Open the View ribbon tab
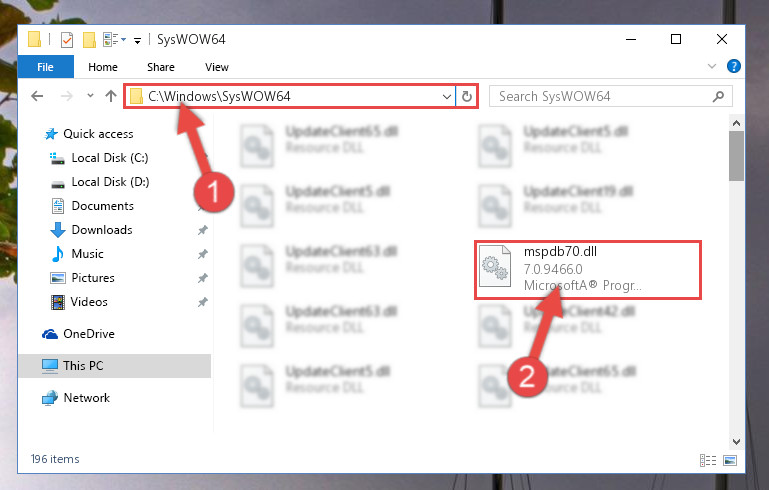This screenshot has height=490, width=769. [x=217, y=67]
